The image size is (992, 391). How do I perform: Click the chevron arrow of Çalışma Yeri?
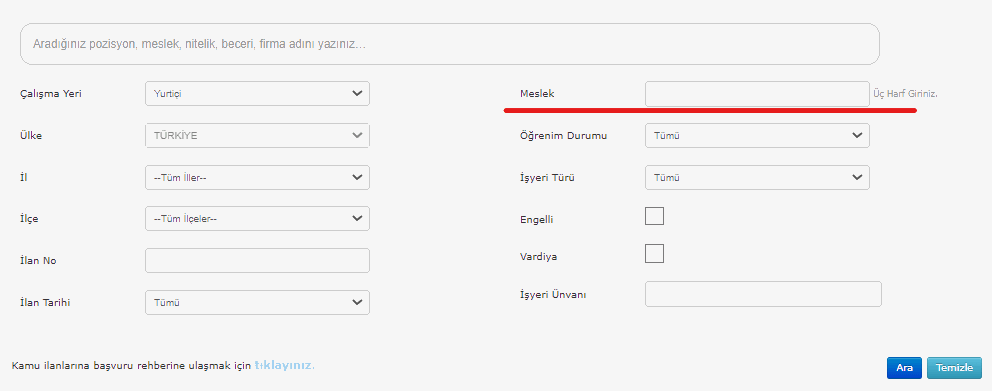coord(357,94)
